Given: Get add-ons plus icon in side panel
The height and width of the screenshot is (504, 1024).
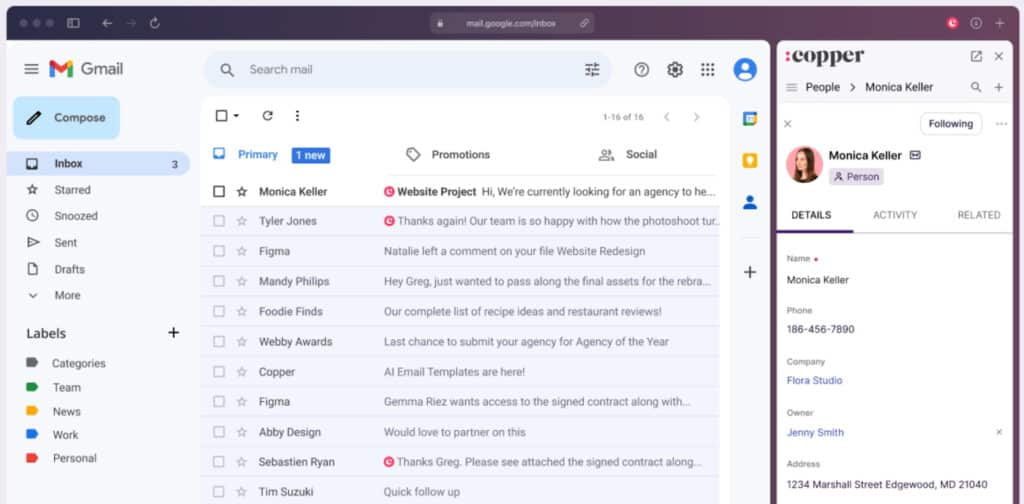Looking at the screenshot, I should click(x=750, y=272).
